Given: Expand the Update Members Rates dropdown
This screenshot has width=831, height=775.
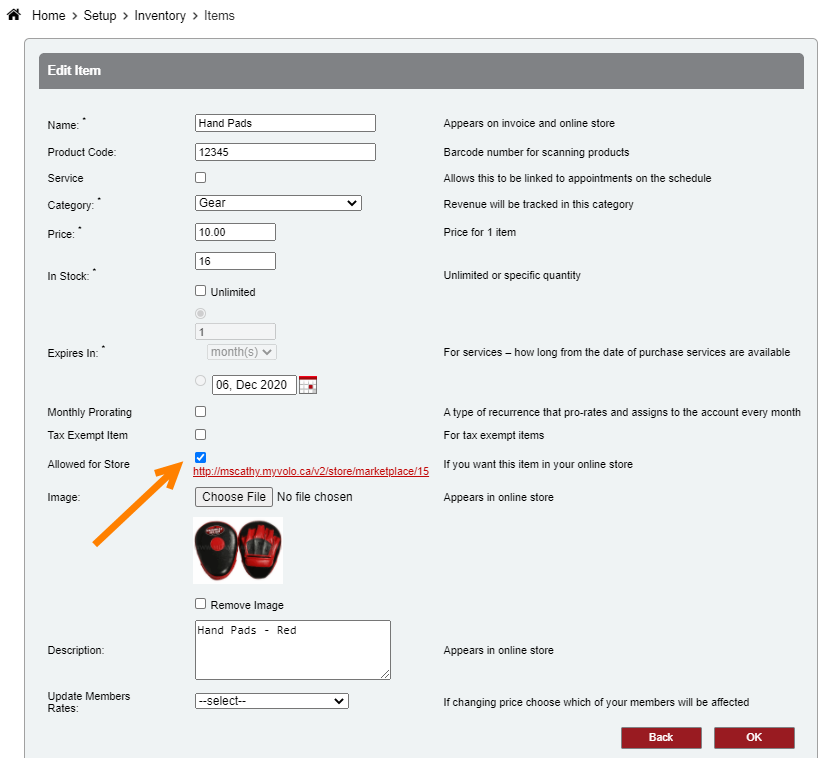Looking at the screenshot, I should tap(271, 701).
